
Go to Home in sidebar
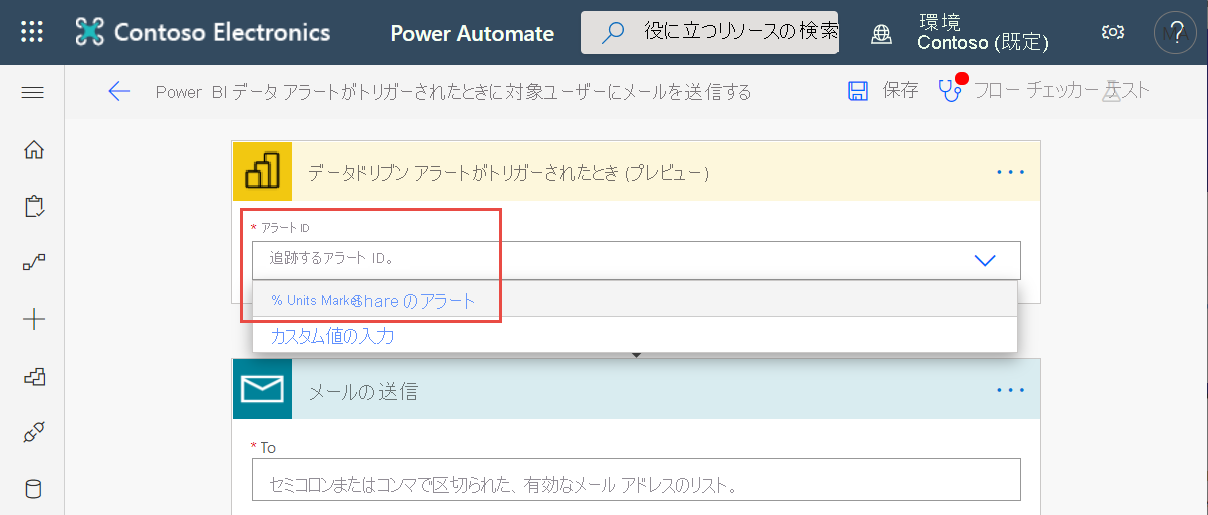(x=34, y=151)
